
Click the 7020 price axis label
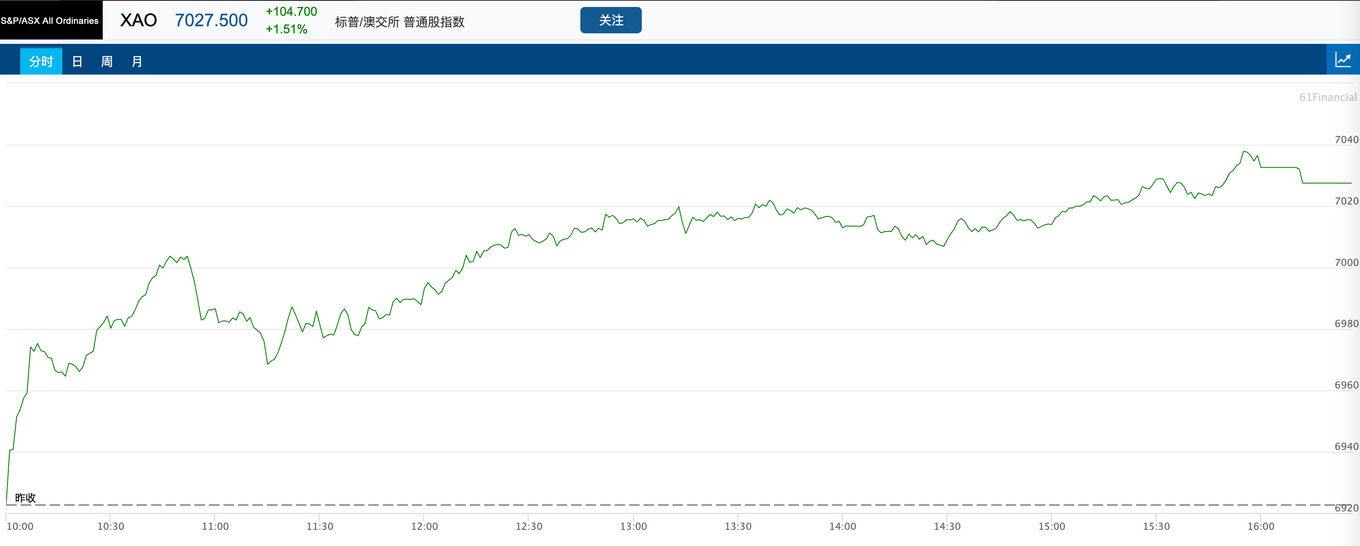1347,201
